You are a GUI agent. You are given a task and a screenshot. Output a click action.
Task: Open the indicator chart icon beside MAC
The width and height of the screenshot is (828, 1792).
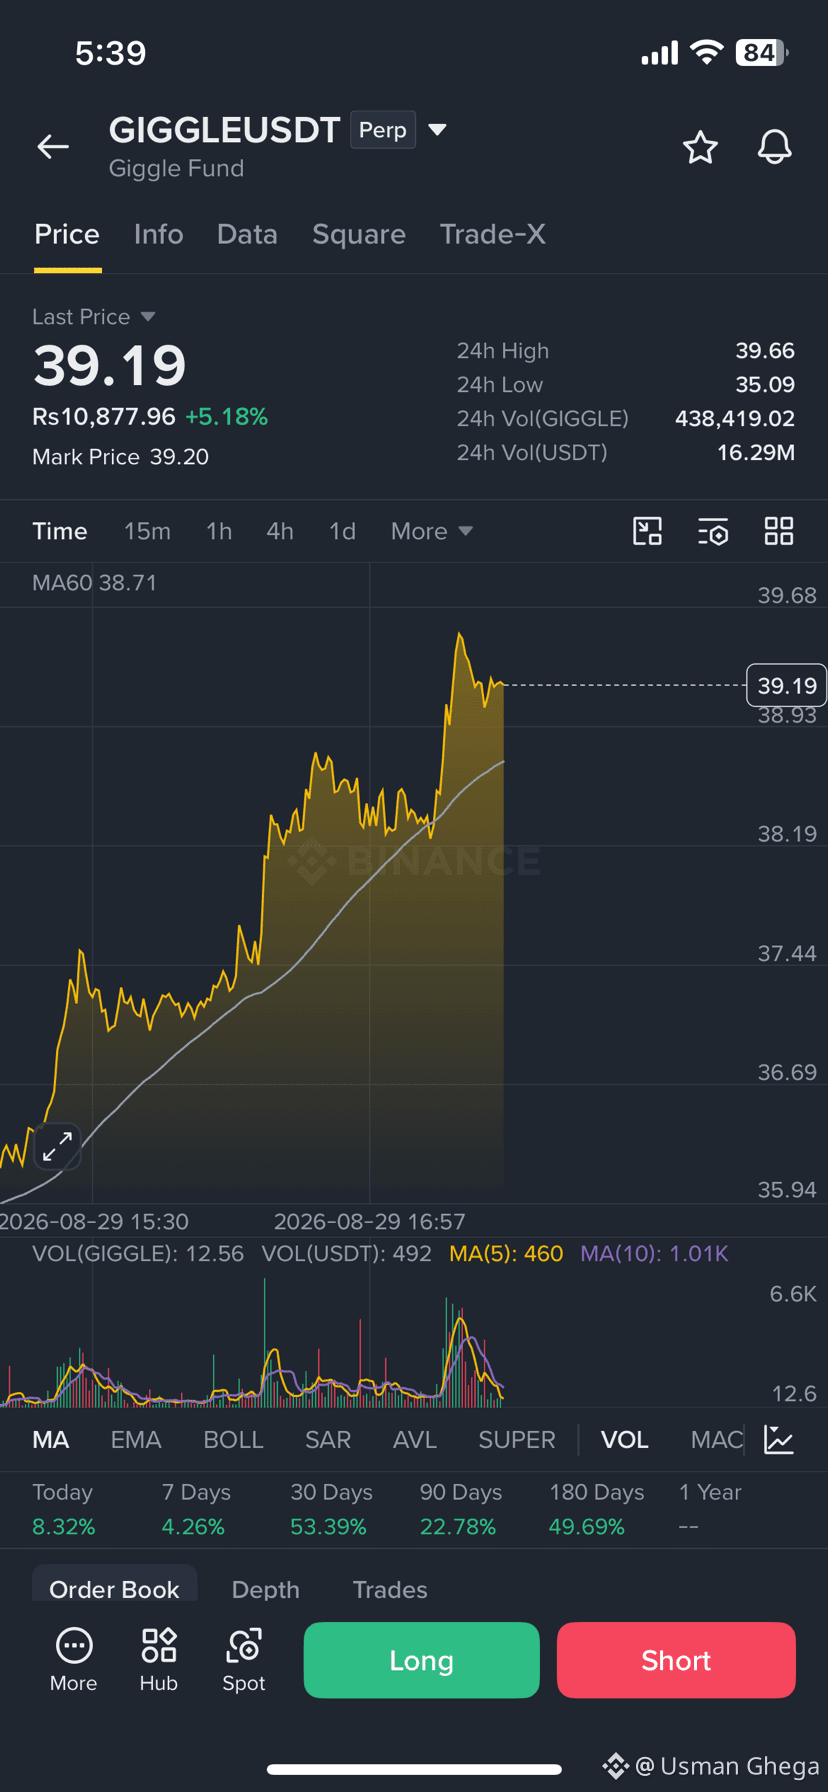[x=779, y=1440]
